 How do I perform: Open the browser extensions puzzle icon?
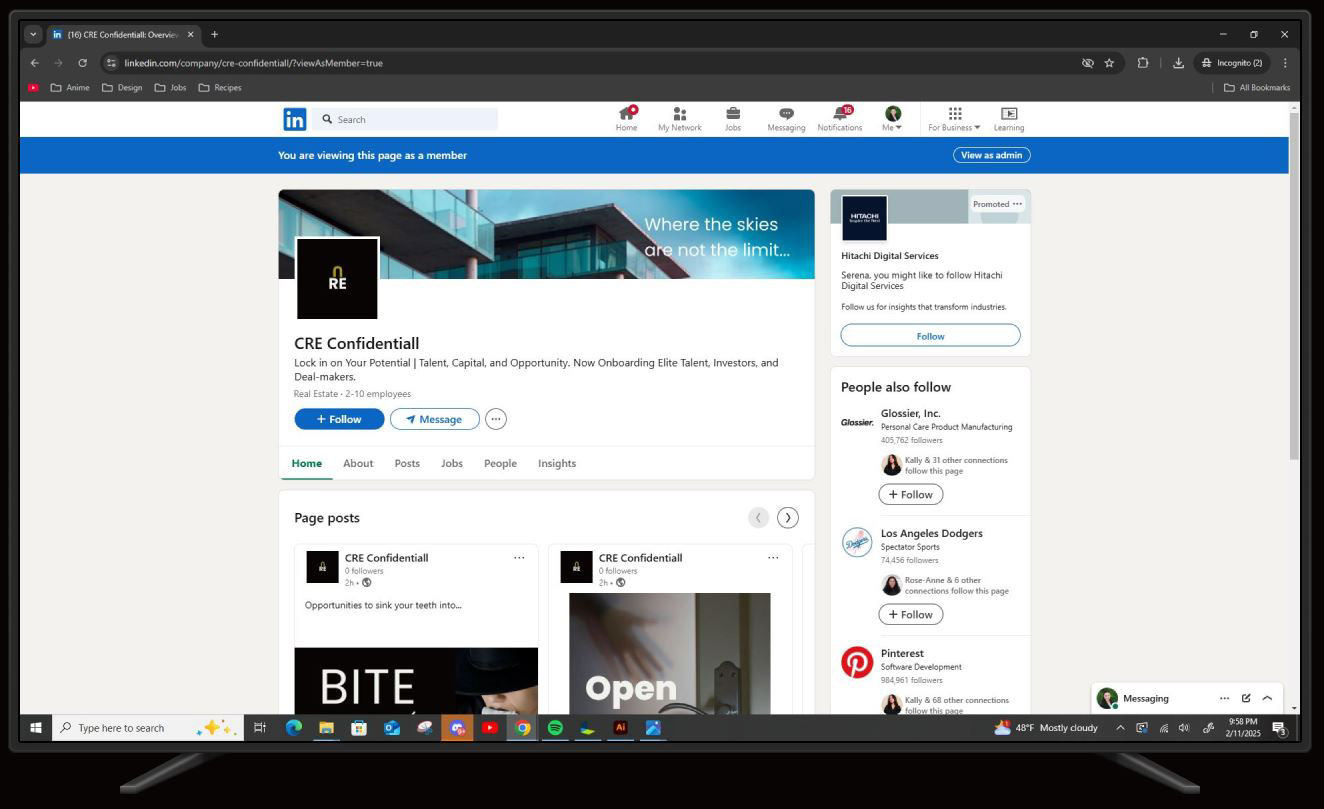coord(1143,63)
